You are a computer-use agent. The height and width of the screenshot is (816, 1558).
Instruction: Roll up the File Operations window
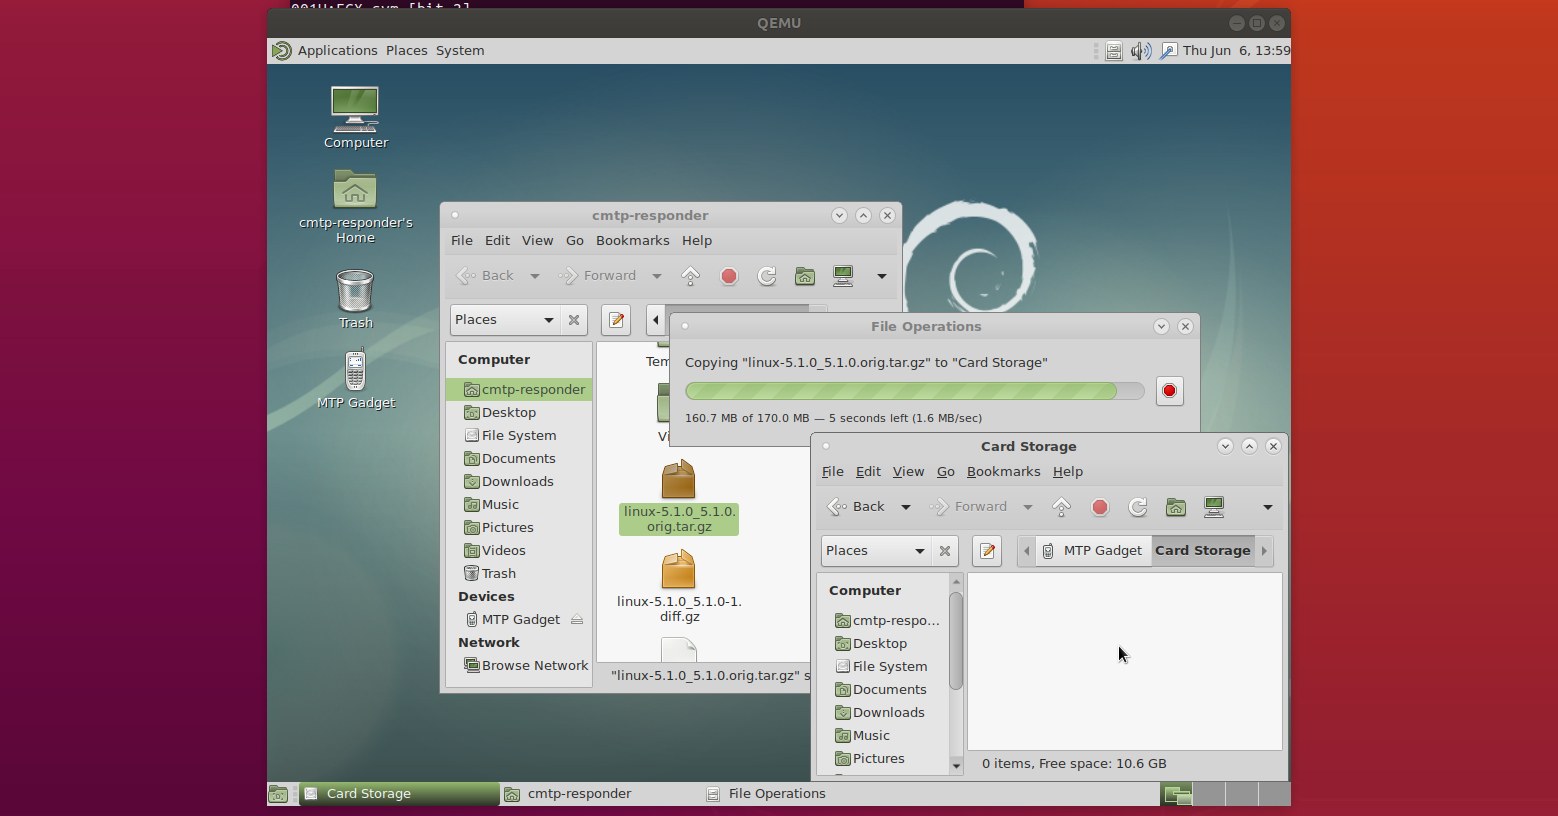coord(1161,327)
